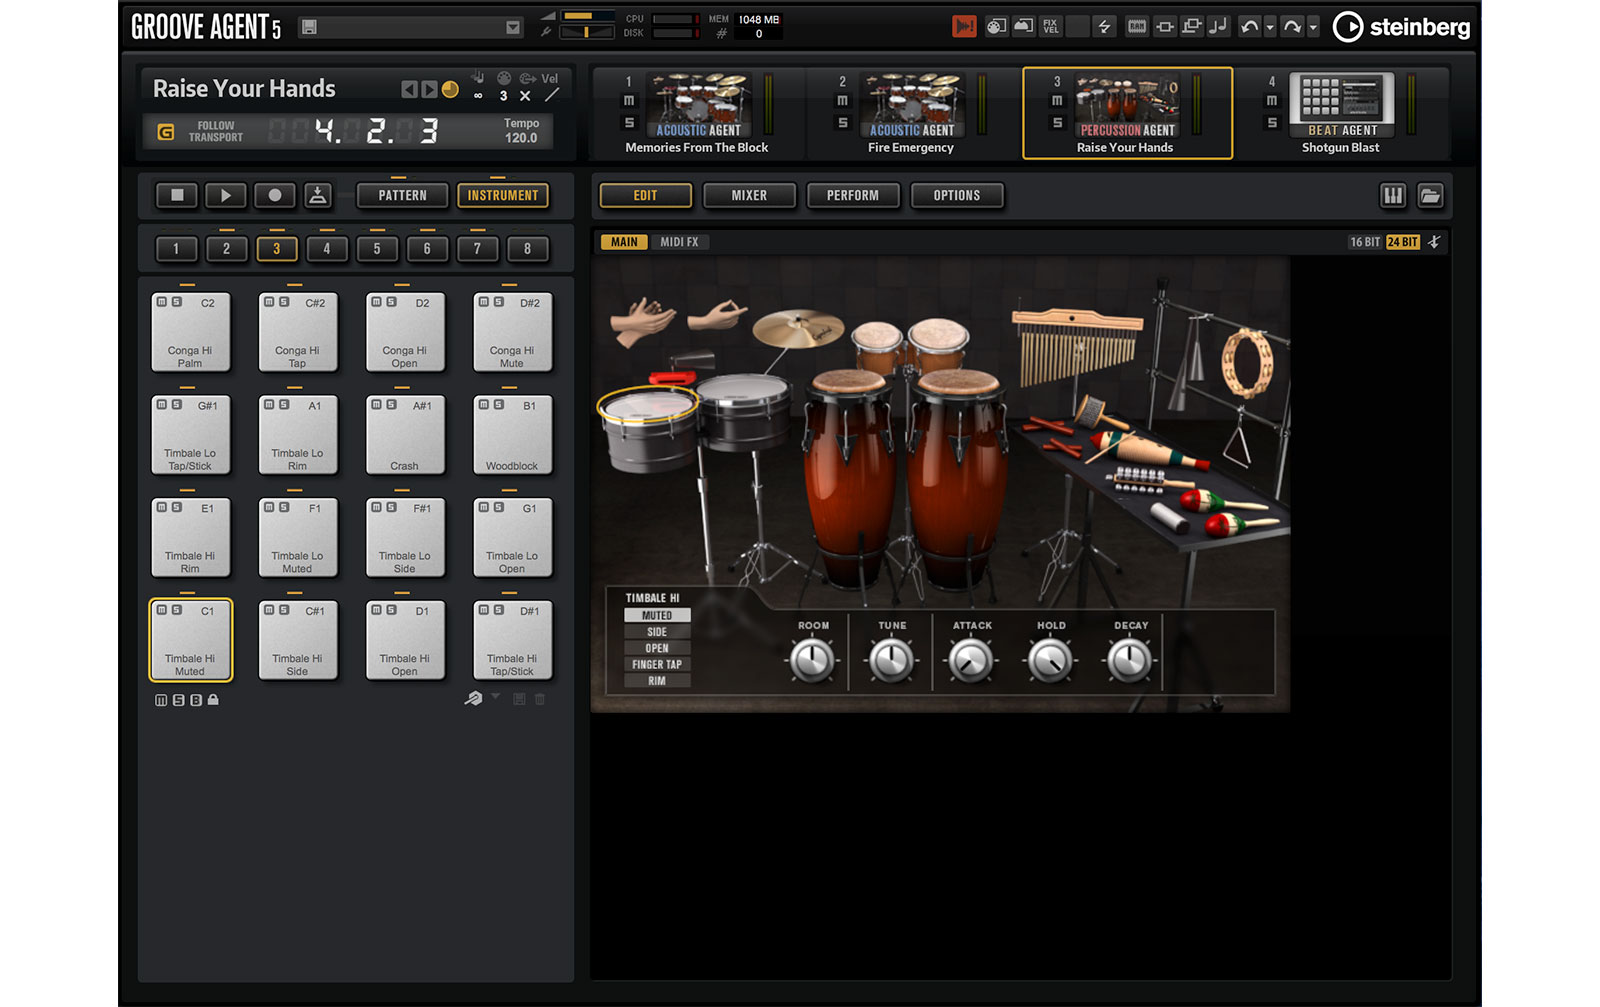Click the DECAY knob
This screenshot has width=1600, height=1007.
[x=1130, y=661]
